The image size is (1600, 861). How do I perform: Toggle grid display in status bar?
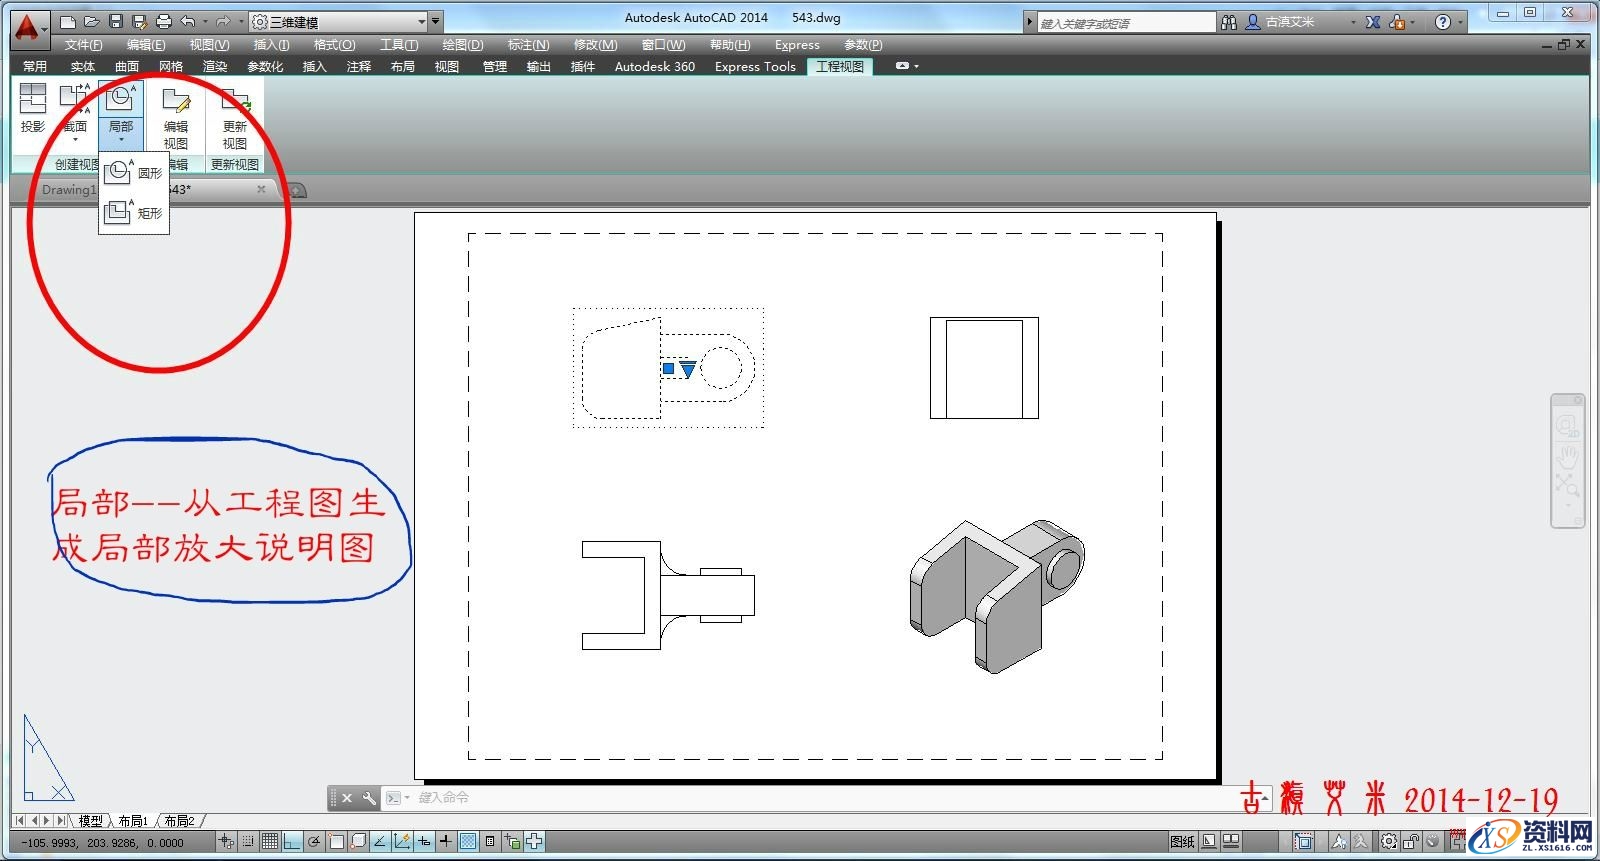pyautogui.click(x=270, y=842)
